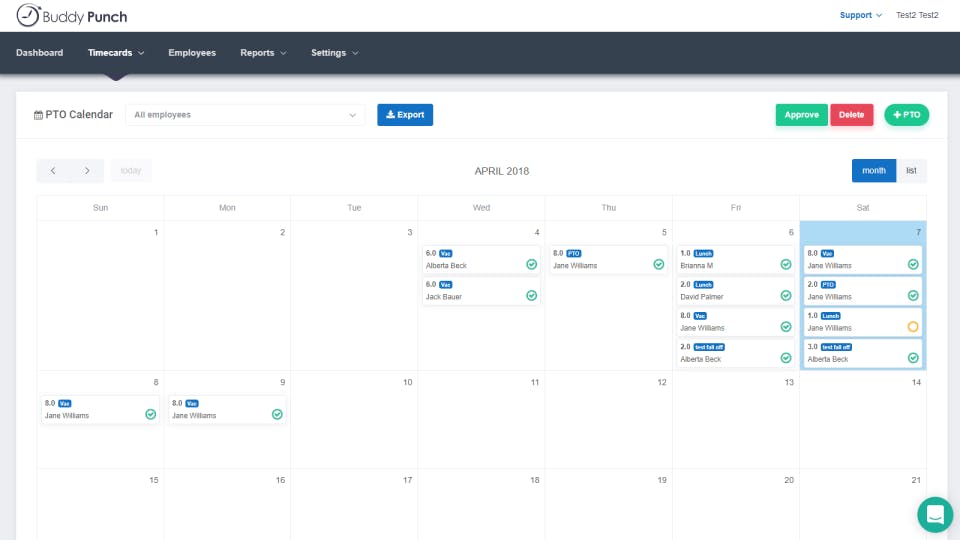Switch to month view
960x540 pixels.
tap(874, 171)
